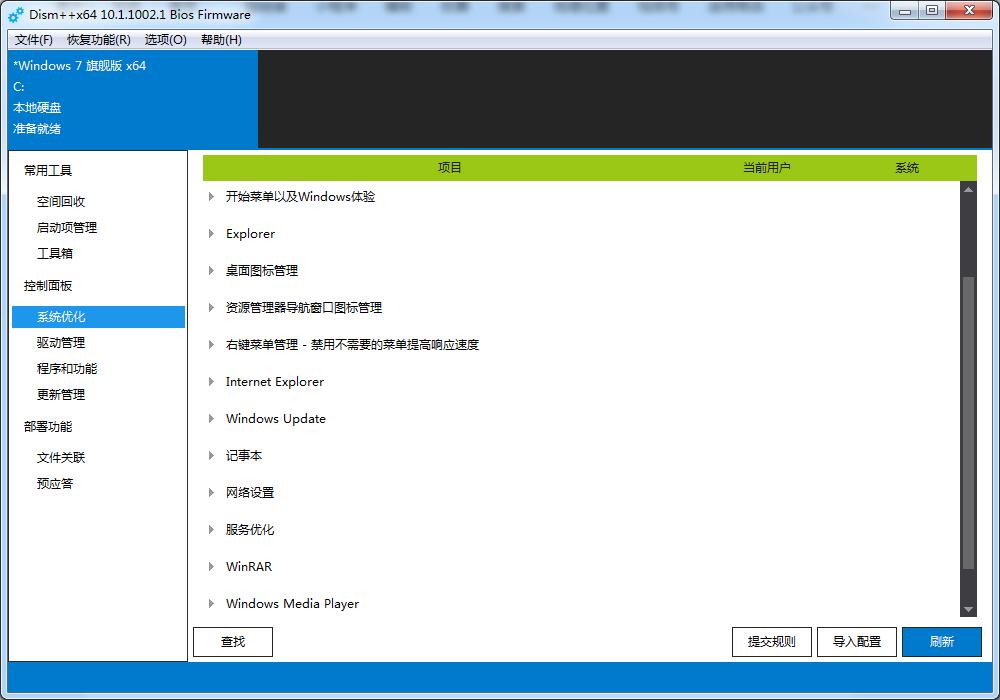Click the WinRAR category label
The height and width of the screenshot is (700, 1000).
coord(249,566)
